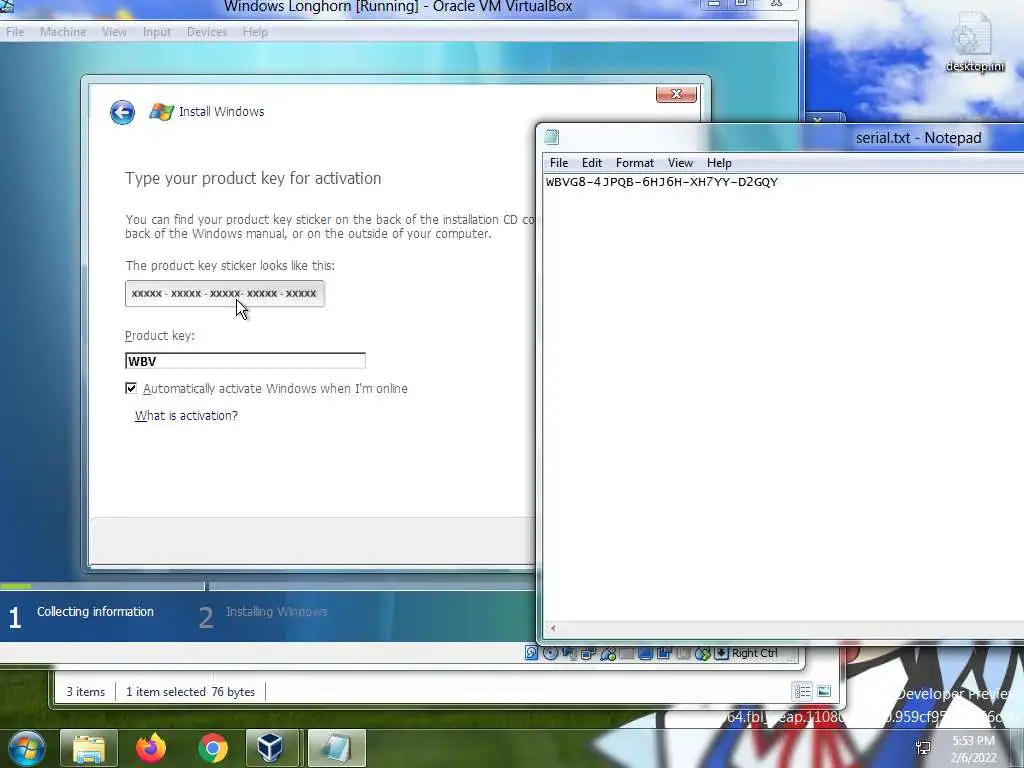Select the desktop.ini desktop icon

click(974, 43)
